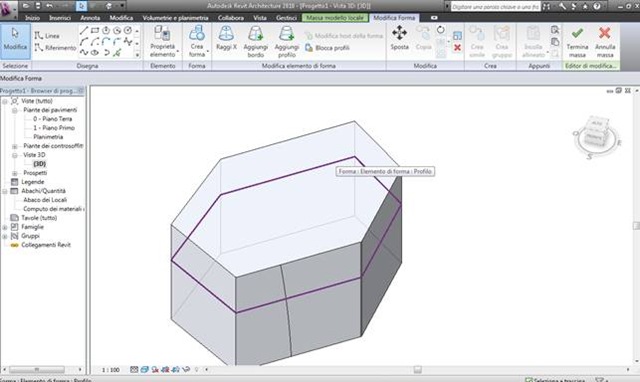Collapse the Piante dei pavimenti node
This screenshot has width=640, height=382.
pos(15,110)
